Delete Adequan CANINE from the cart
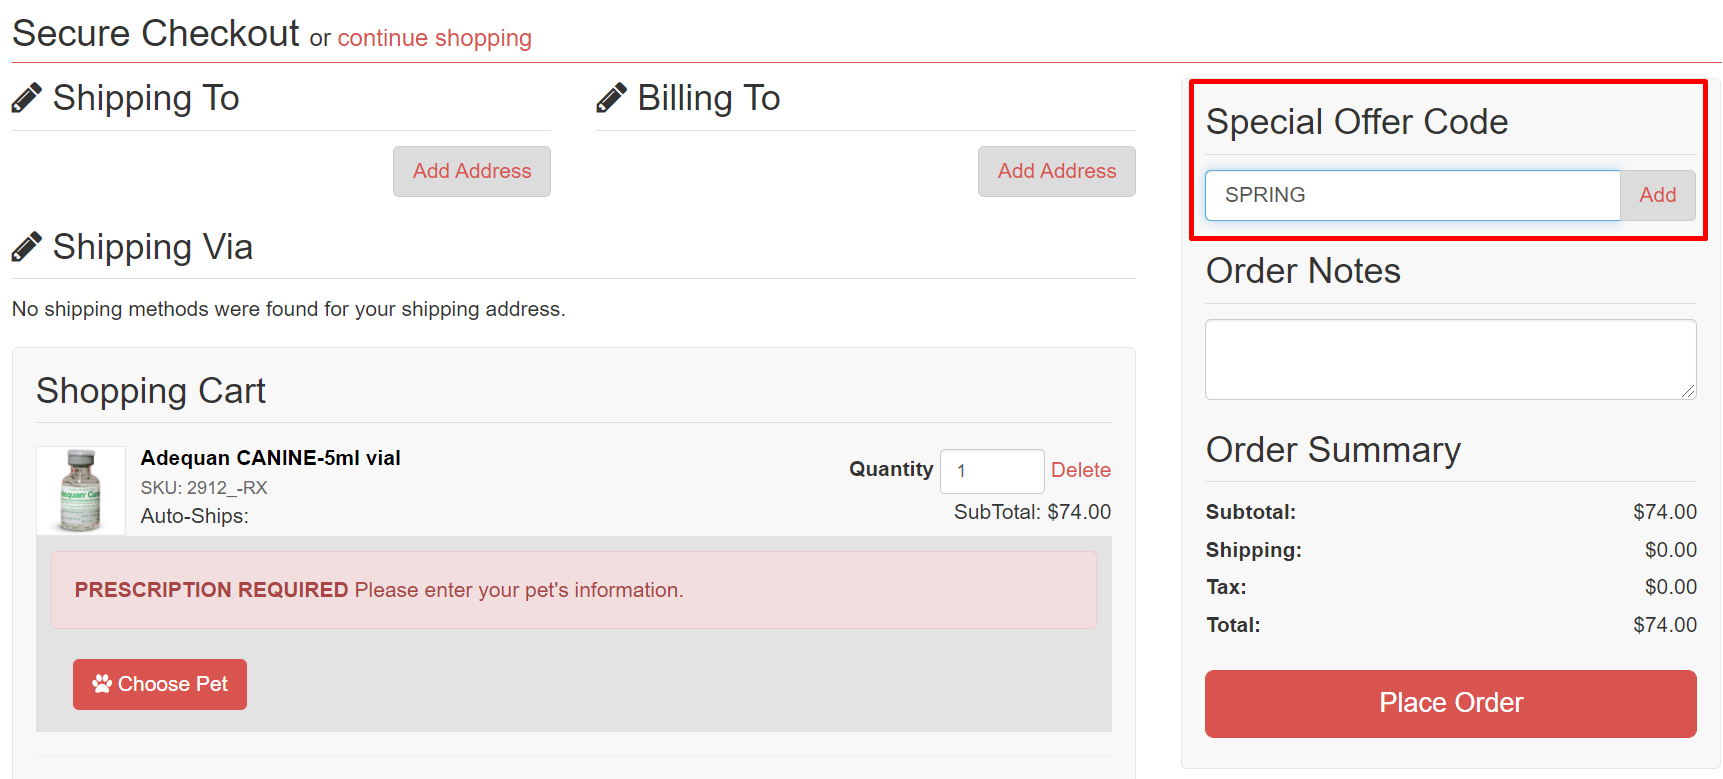The width and height of the screenshot is (1723, 779). tap(1081, 470)
